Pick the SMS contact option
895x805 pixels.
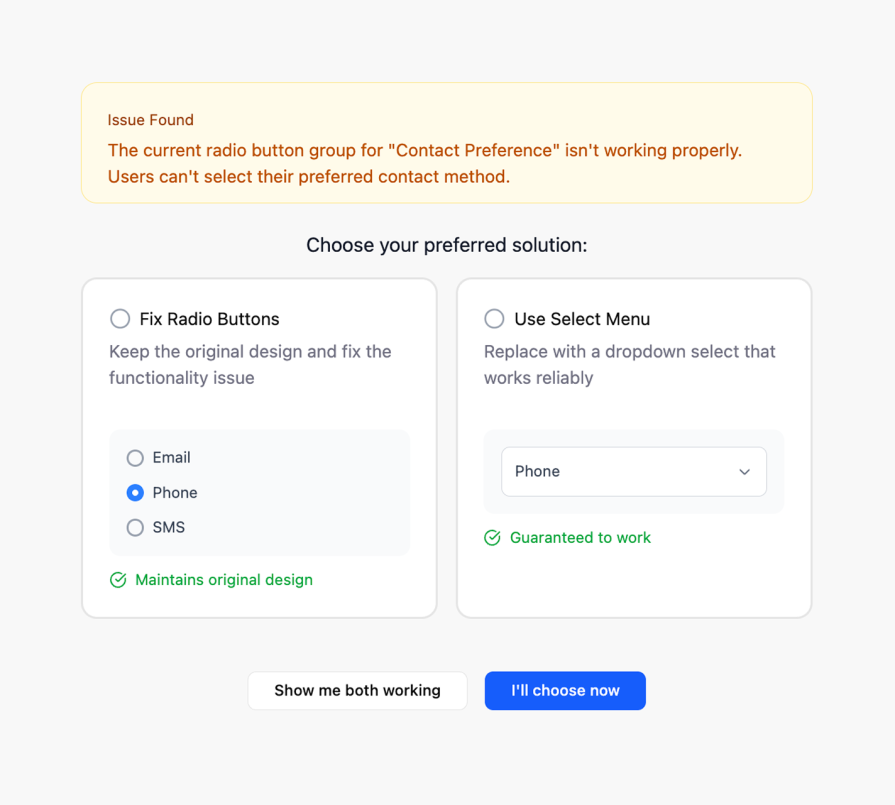coord(135,527)
